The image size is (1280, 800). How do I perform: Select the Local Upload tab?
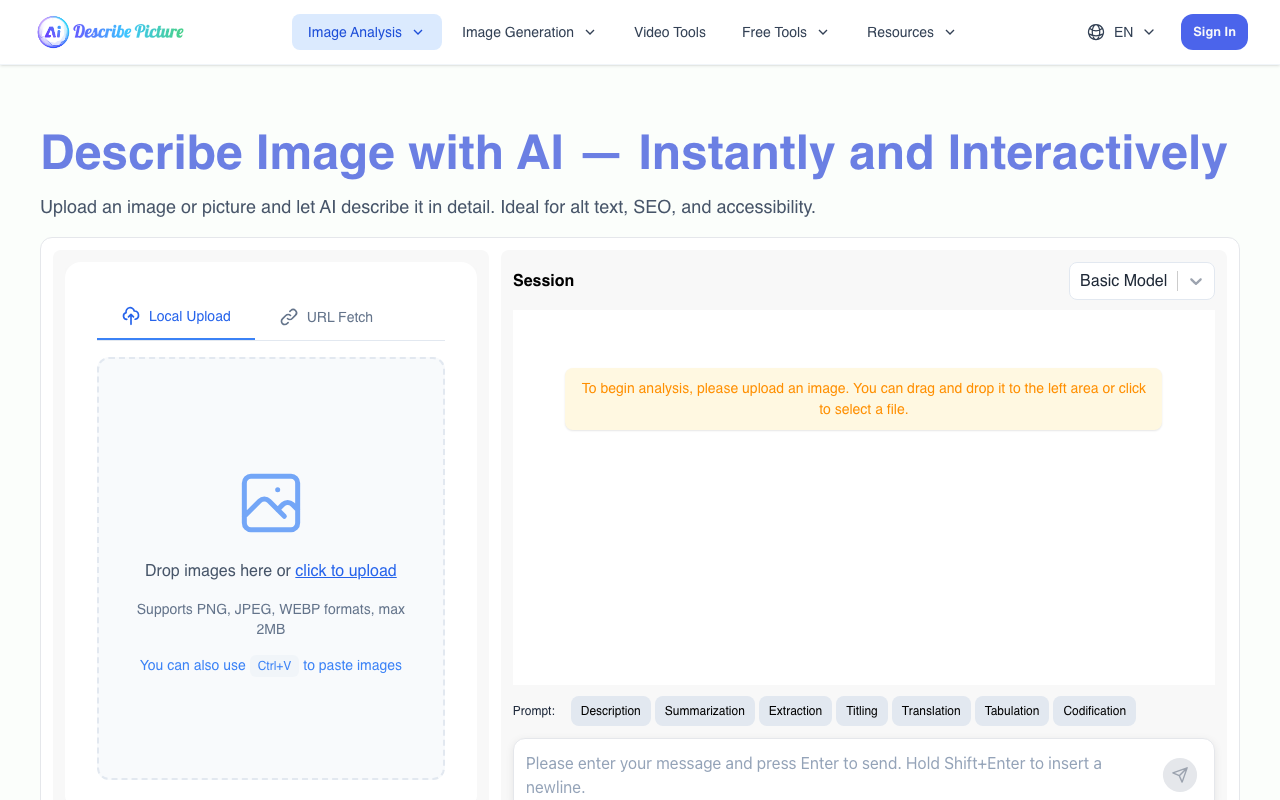tap(176, 316)
